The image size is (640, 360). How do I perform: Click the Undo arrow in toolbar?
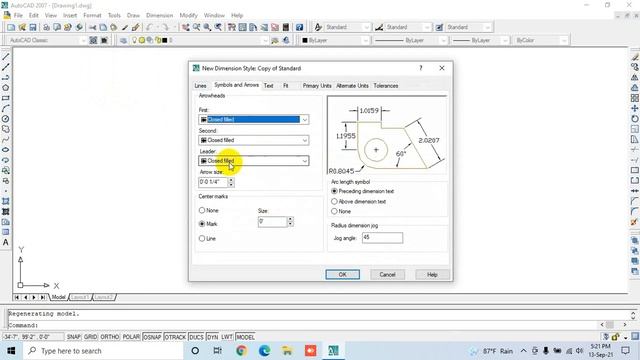click(149, 27)
